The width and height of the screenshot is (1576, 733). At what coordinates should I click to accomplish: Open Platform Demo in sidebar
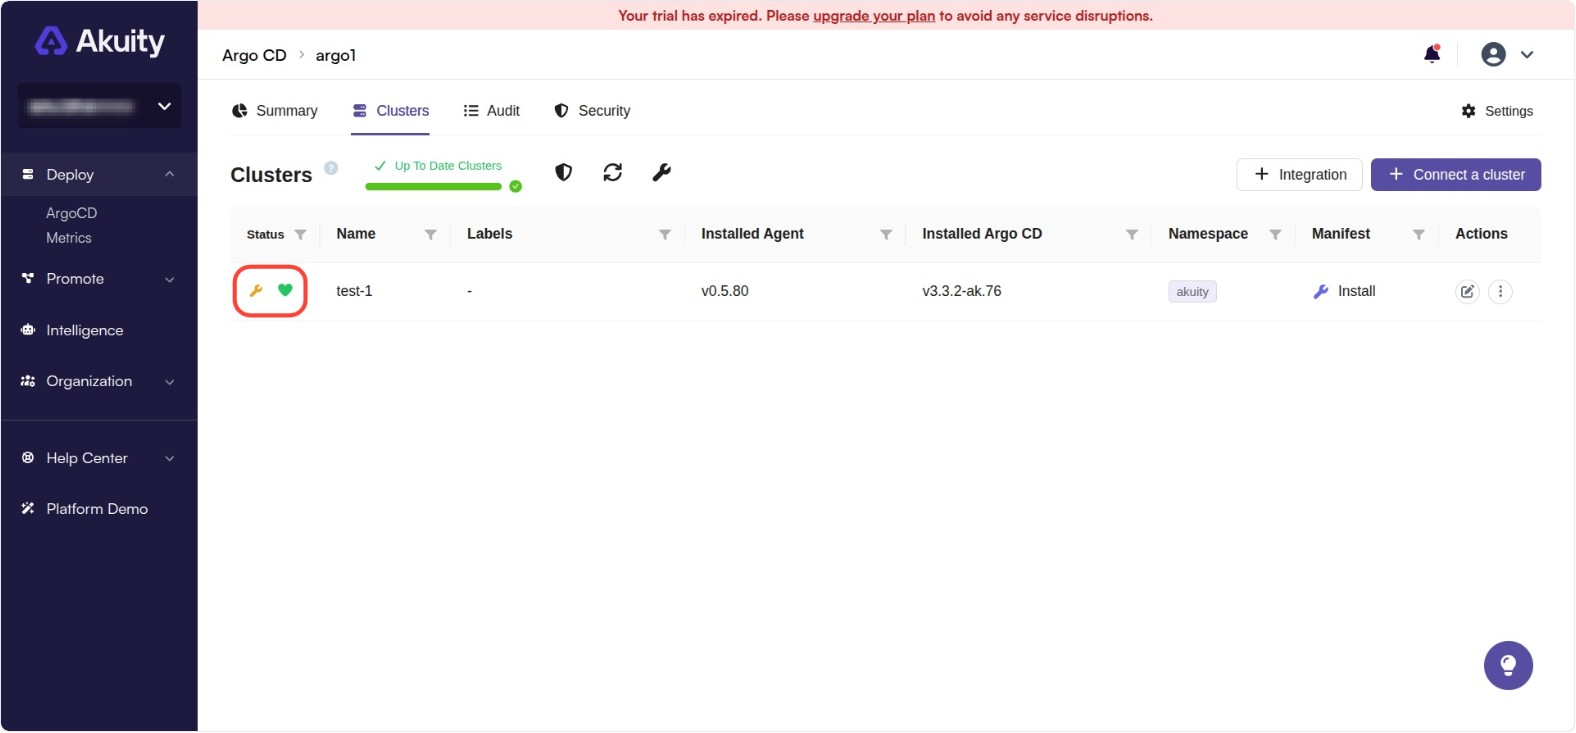[x=96, y=509]
